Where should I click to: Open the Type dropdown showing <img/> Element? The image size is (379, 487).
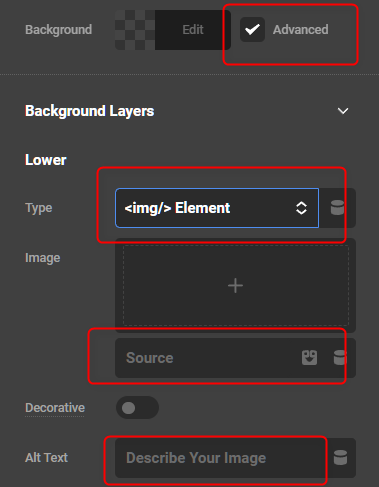[x=217, y=208]
